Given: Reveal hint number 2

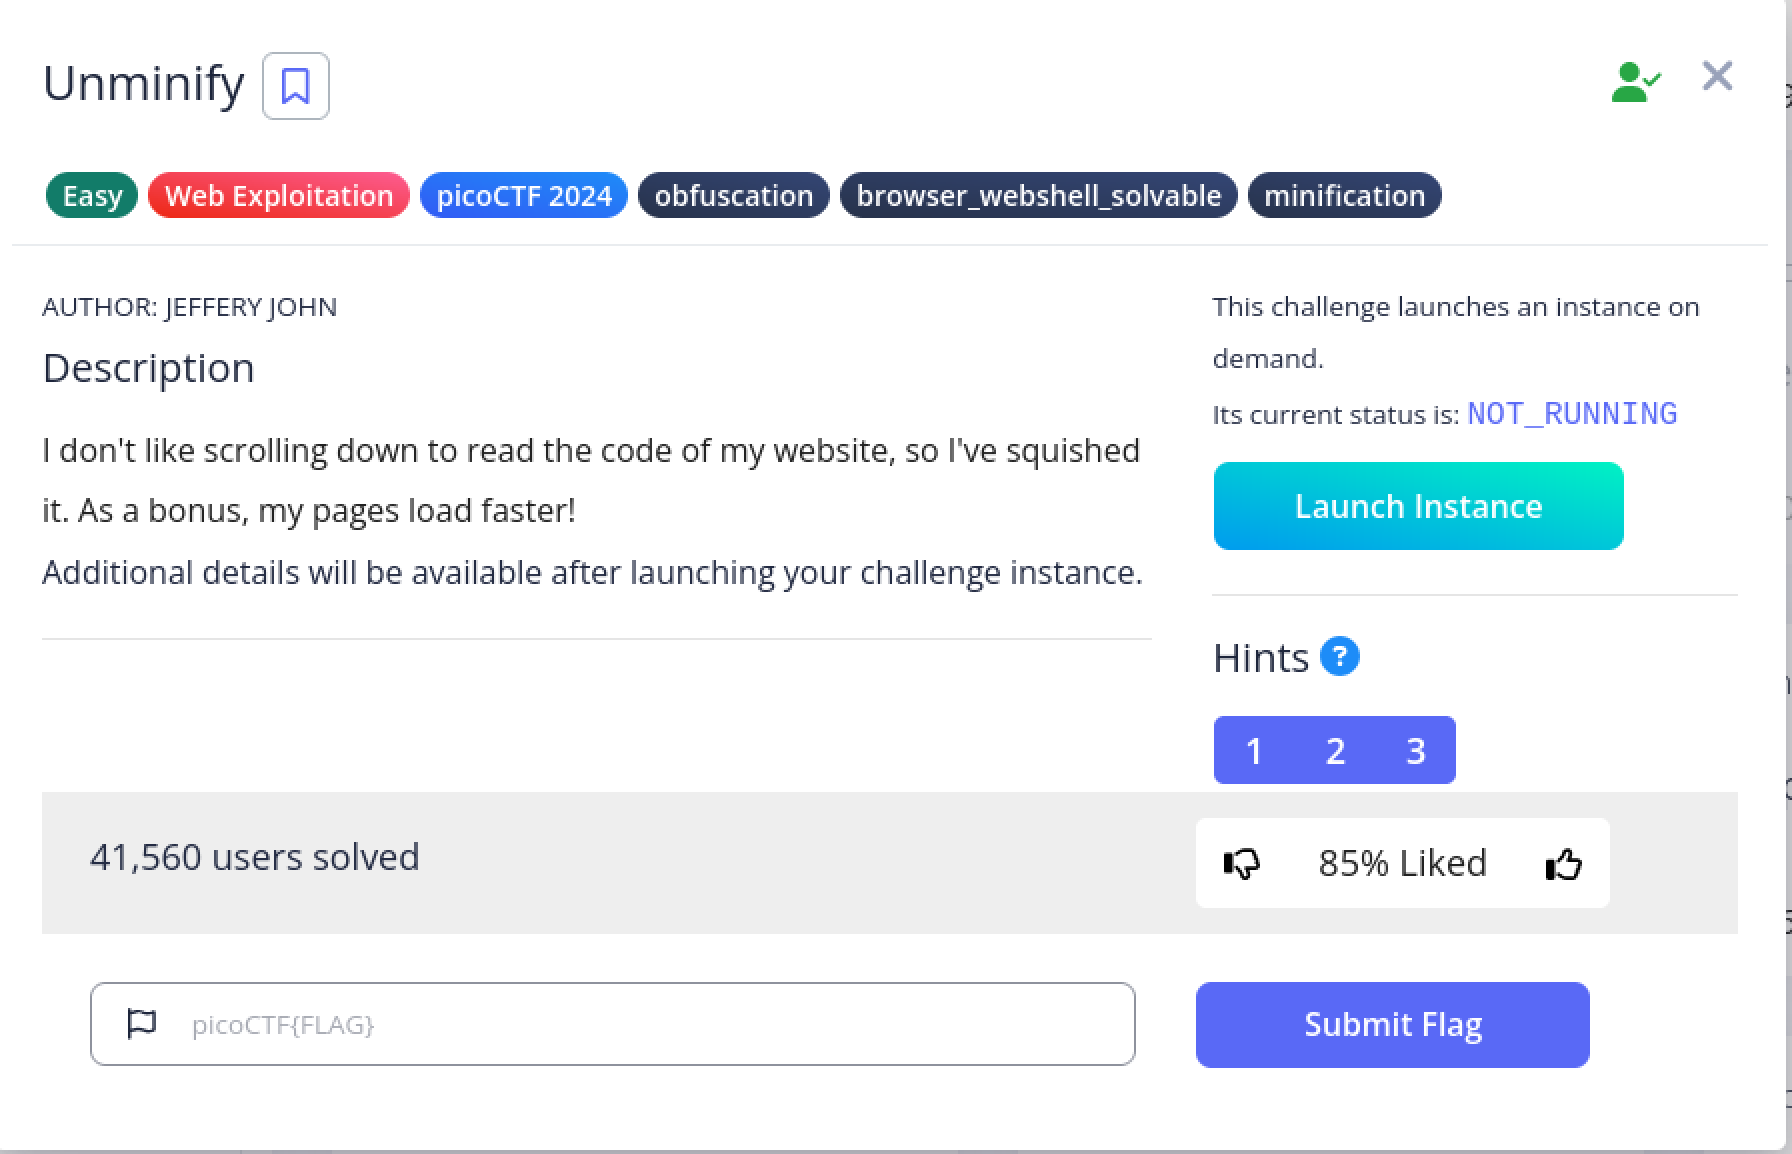Looking at the screenshot, I should point(1335,750).
